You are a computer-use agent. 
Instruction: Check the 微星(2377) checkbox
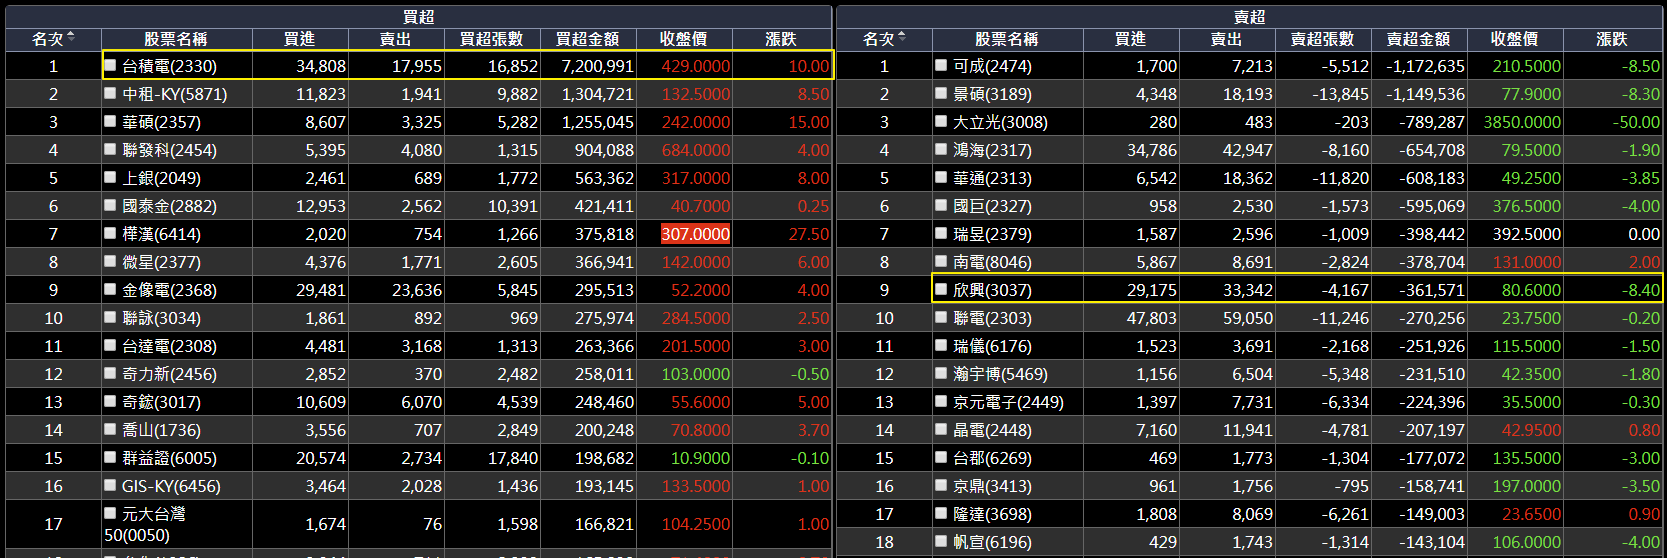(111, 261)
